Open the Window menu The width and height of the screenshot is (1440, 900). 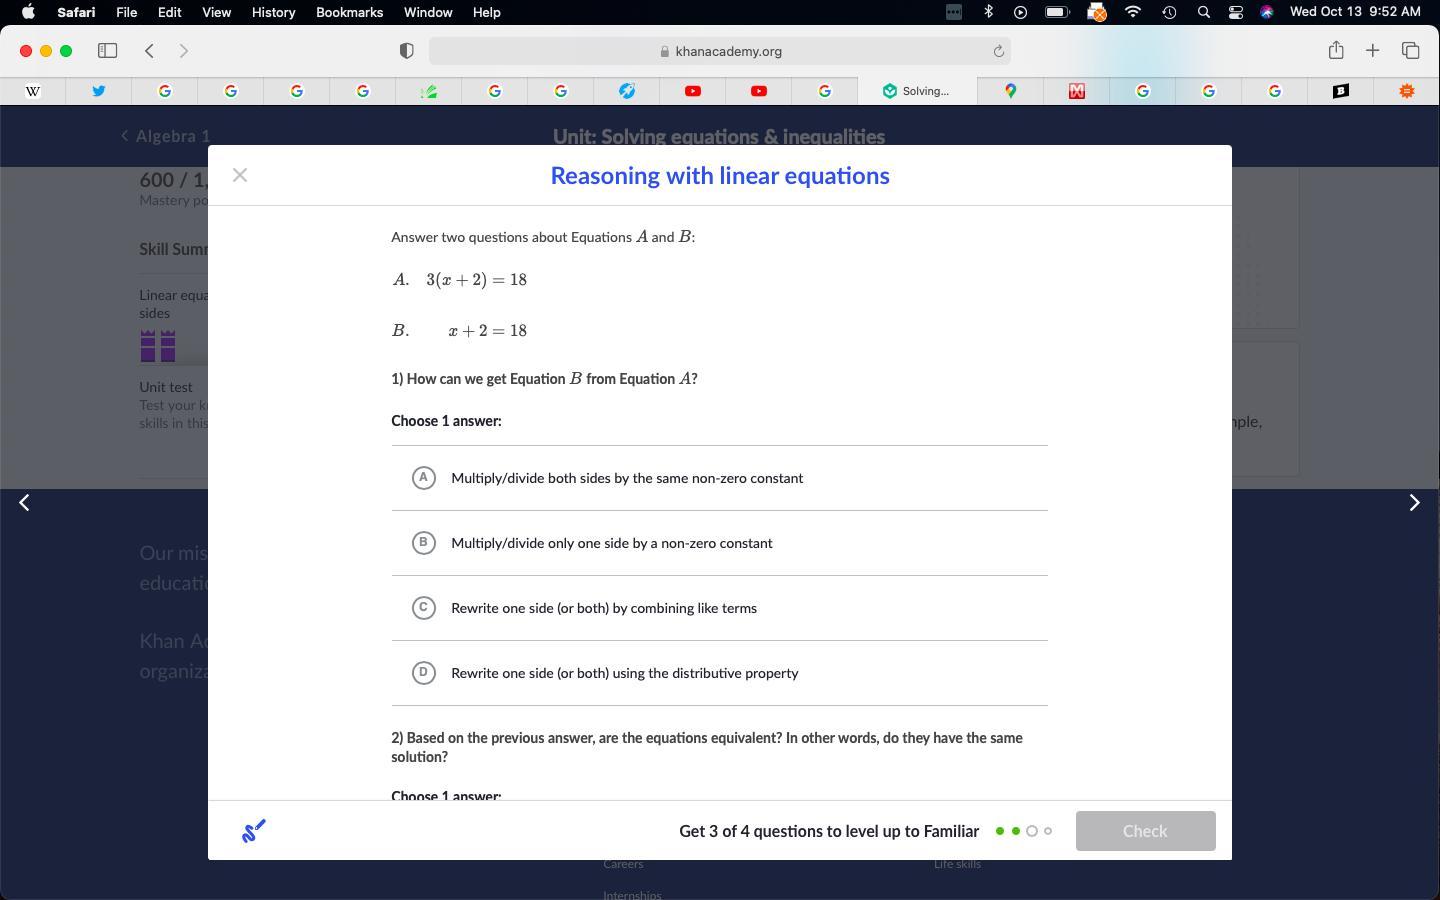click(x=428, y=12)
